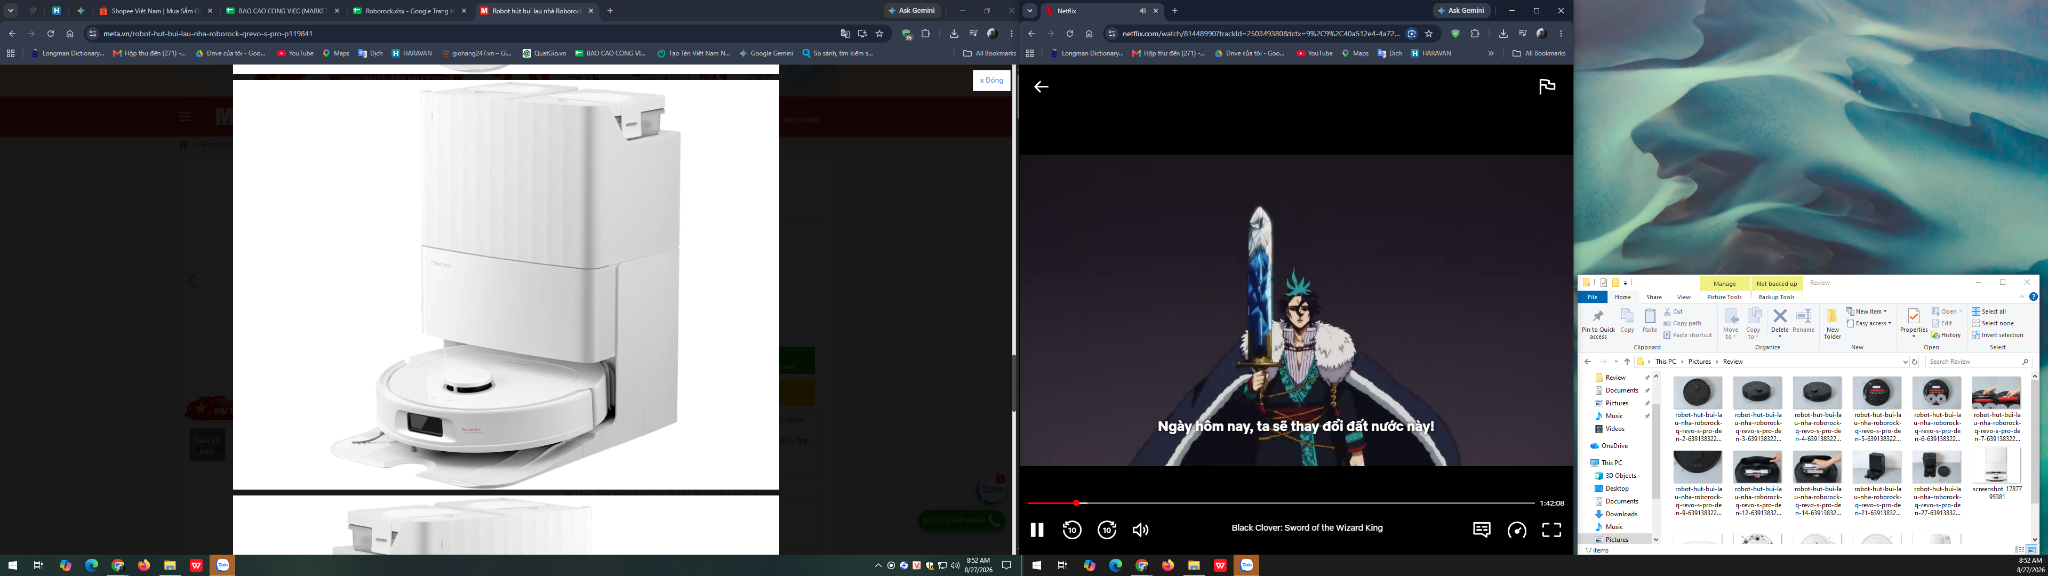Click Rename in Explorer ribbon
The image size is (2048, 576).
pos(1803,320)
